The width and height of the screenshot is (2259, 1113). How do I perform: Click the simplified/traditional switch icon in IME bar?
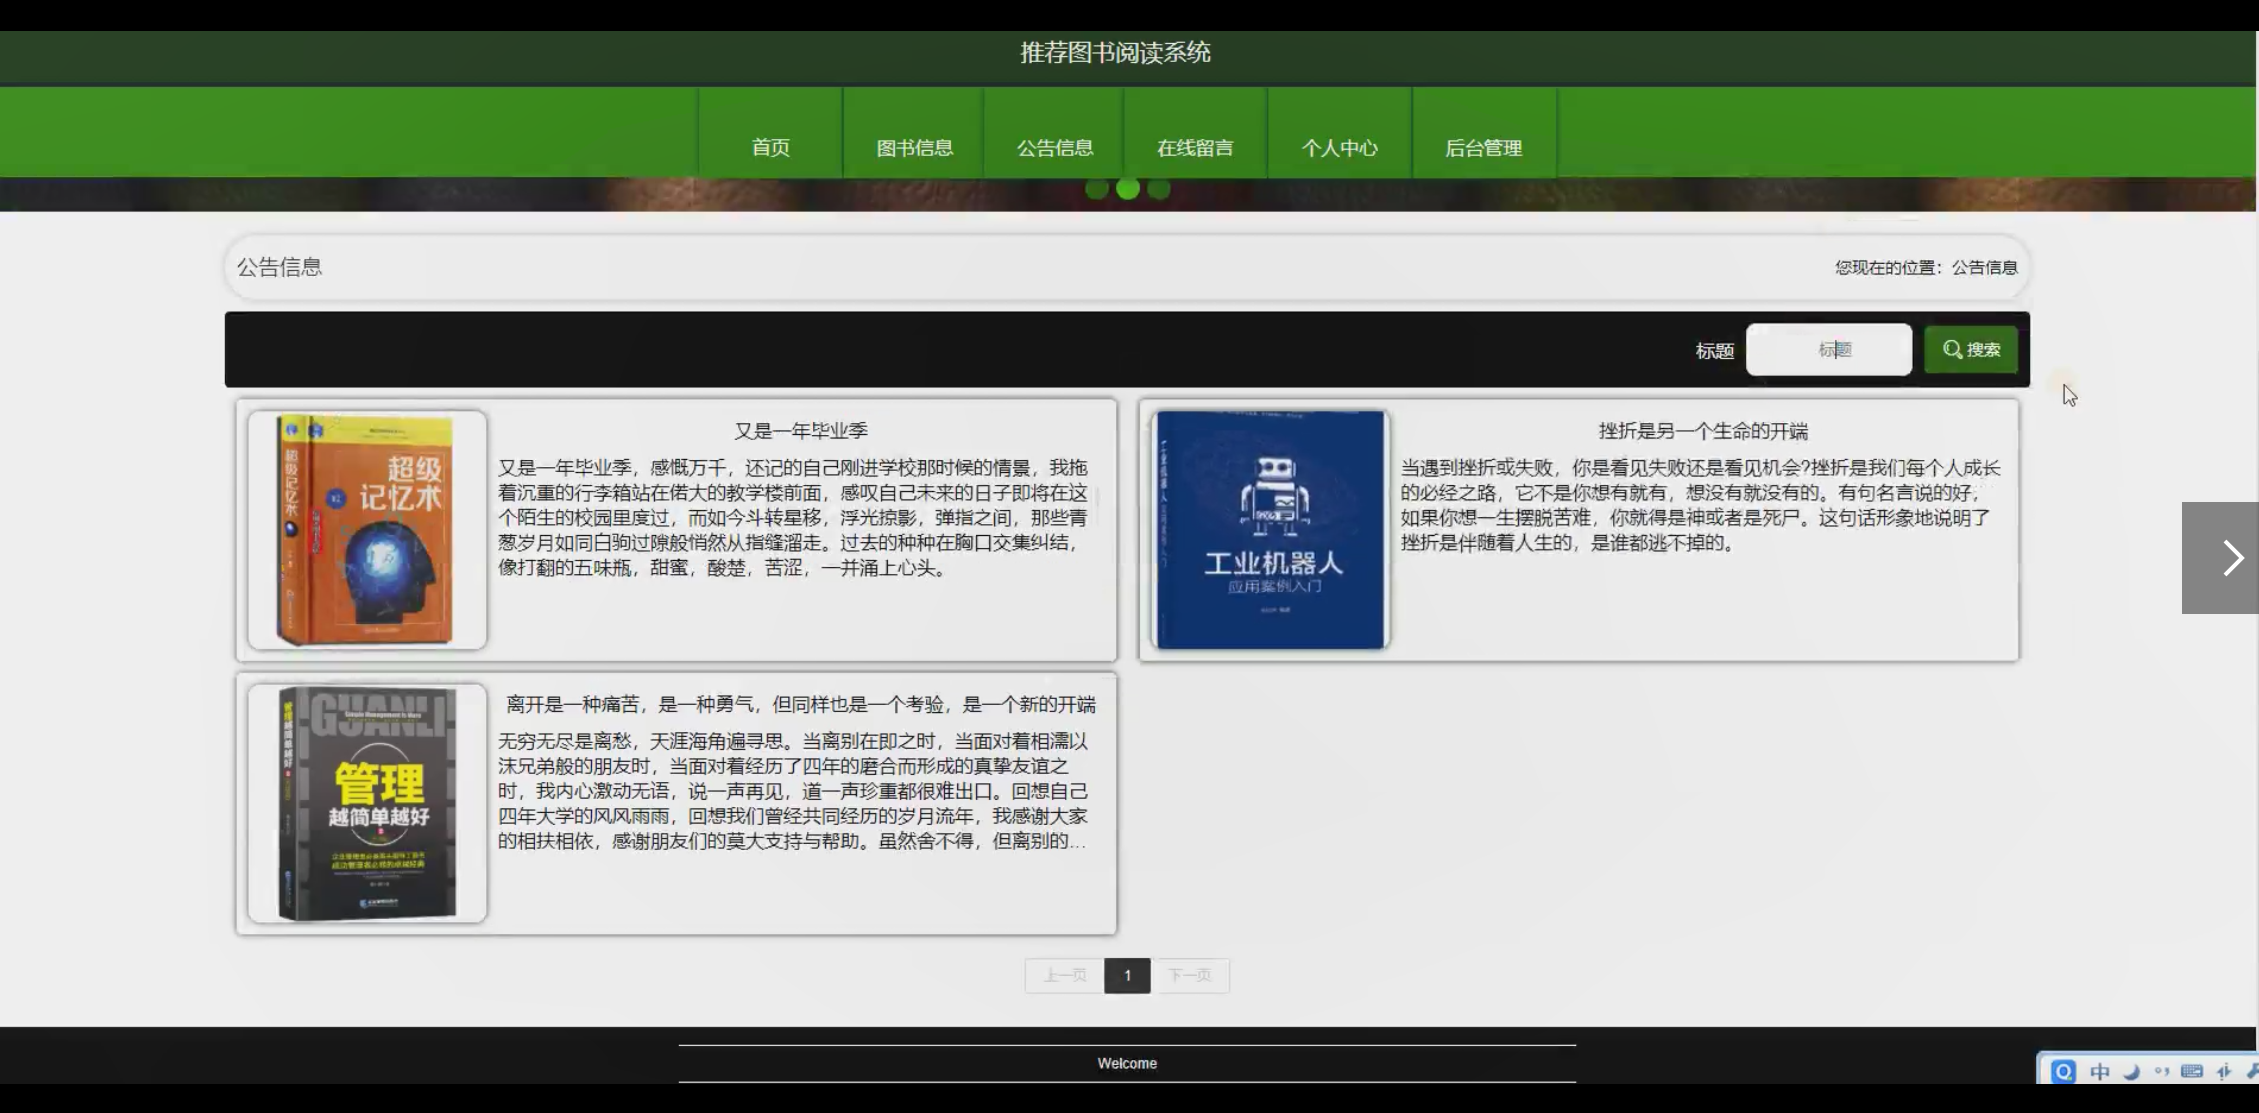pos(2224,1071)
